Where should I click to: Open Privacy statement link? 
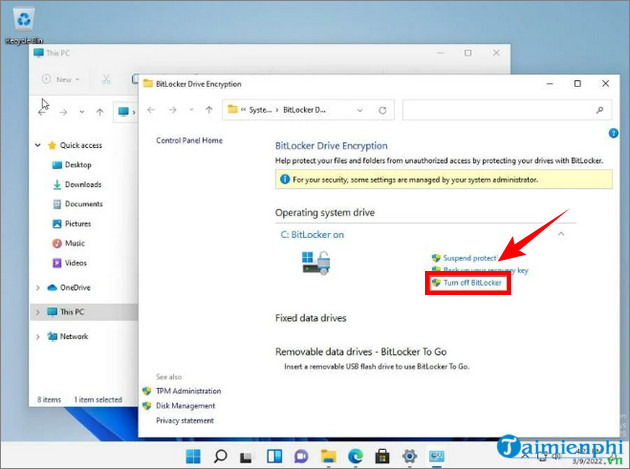(185, 420)
